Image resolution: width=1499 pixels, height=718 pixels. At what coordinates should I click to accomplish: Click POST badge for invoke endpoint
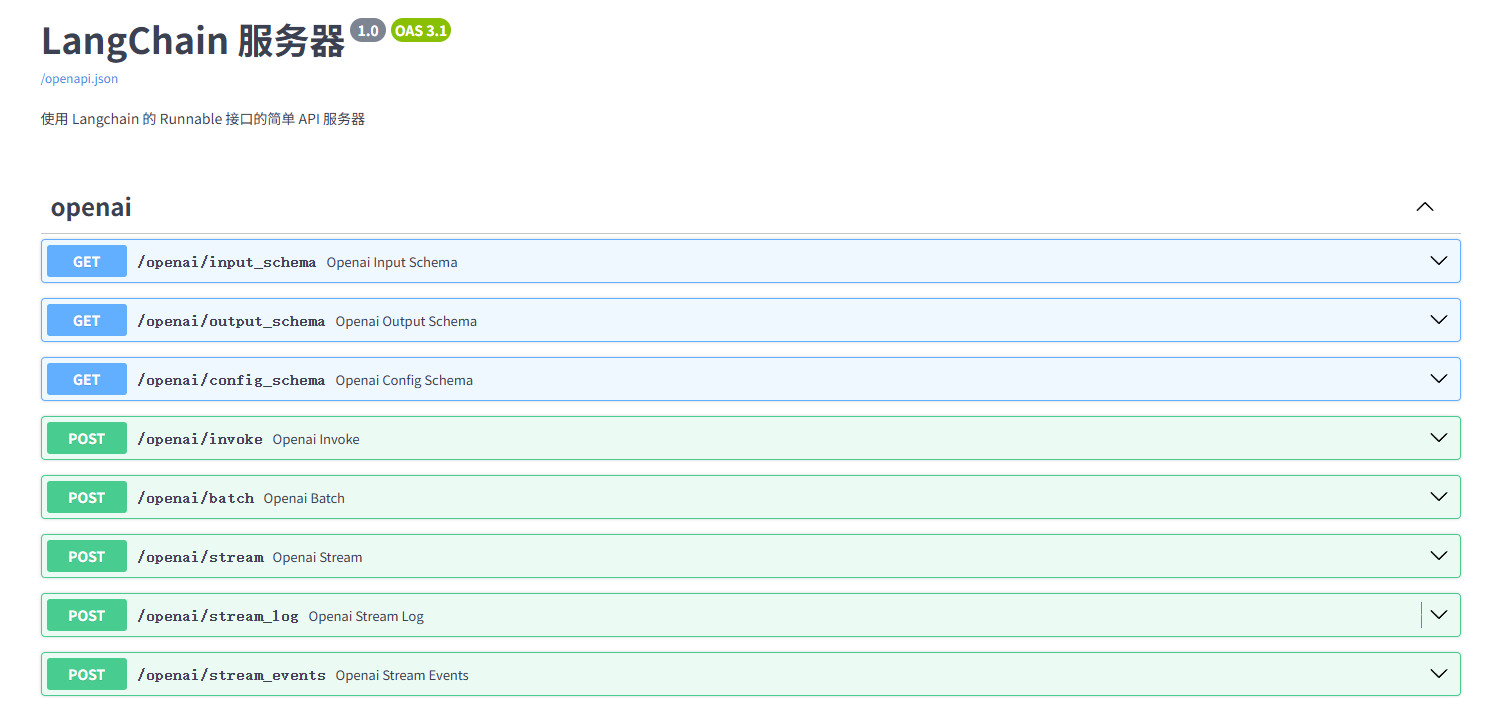click(x=87, y=438)
